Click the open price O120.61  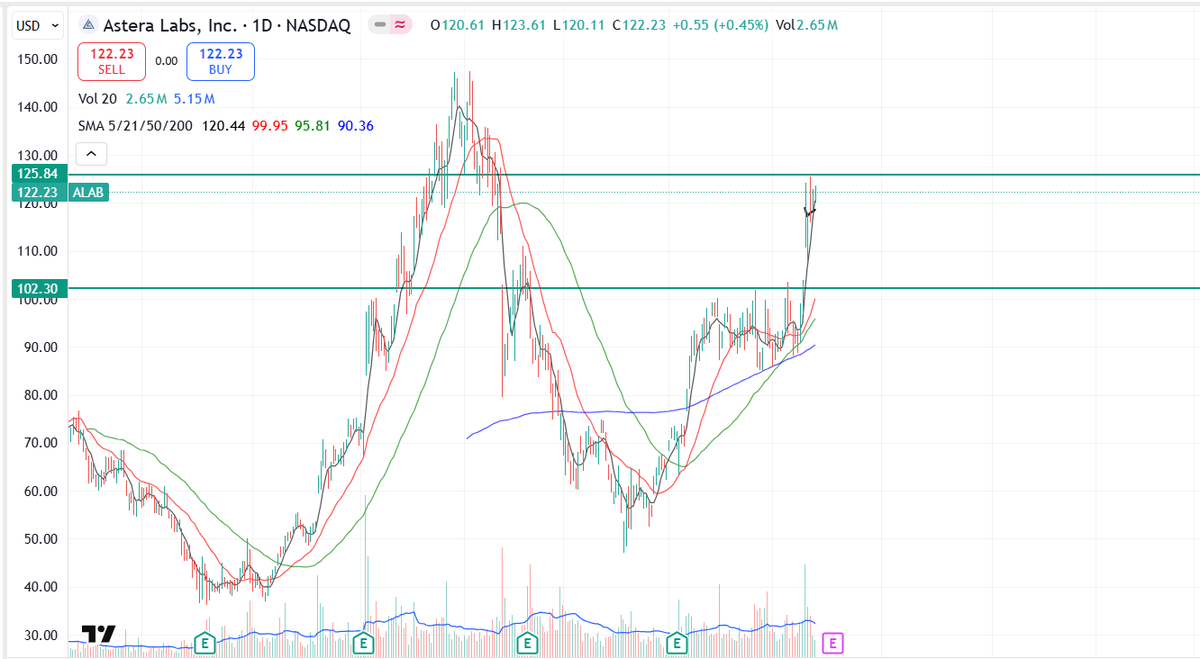457,25
